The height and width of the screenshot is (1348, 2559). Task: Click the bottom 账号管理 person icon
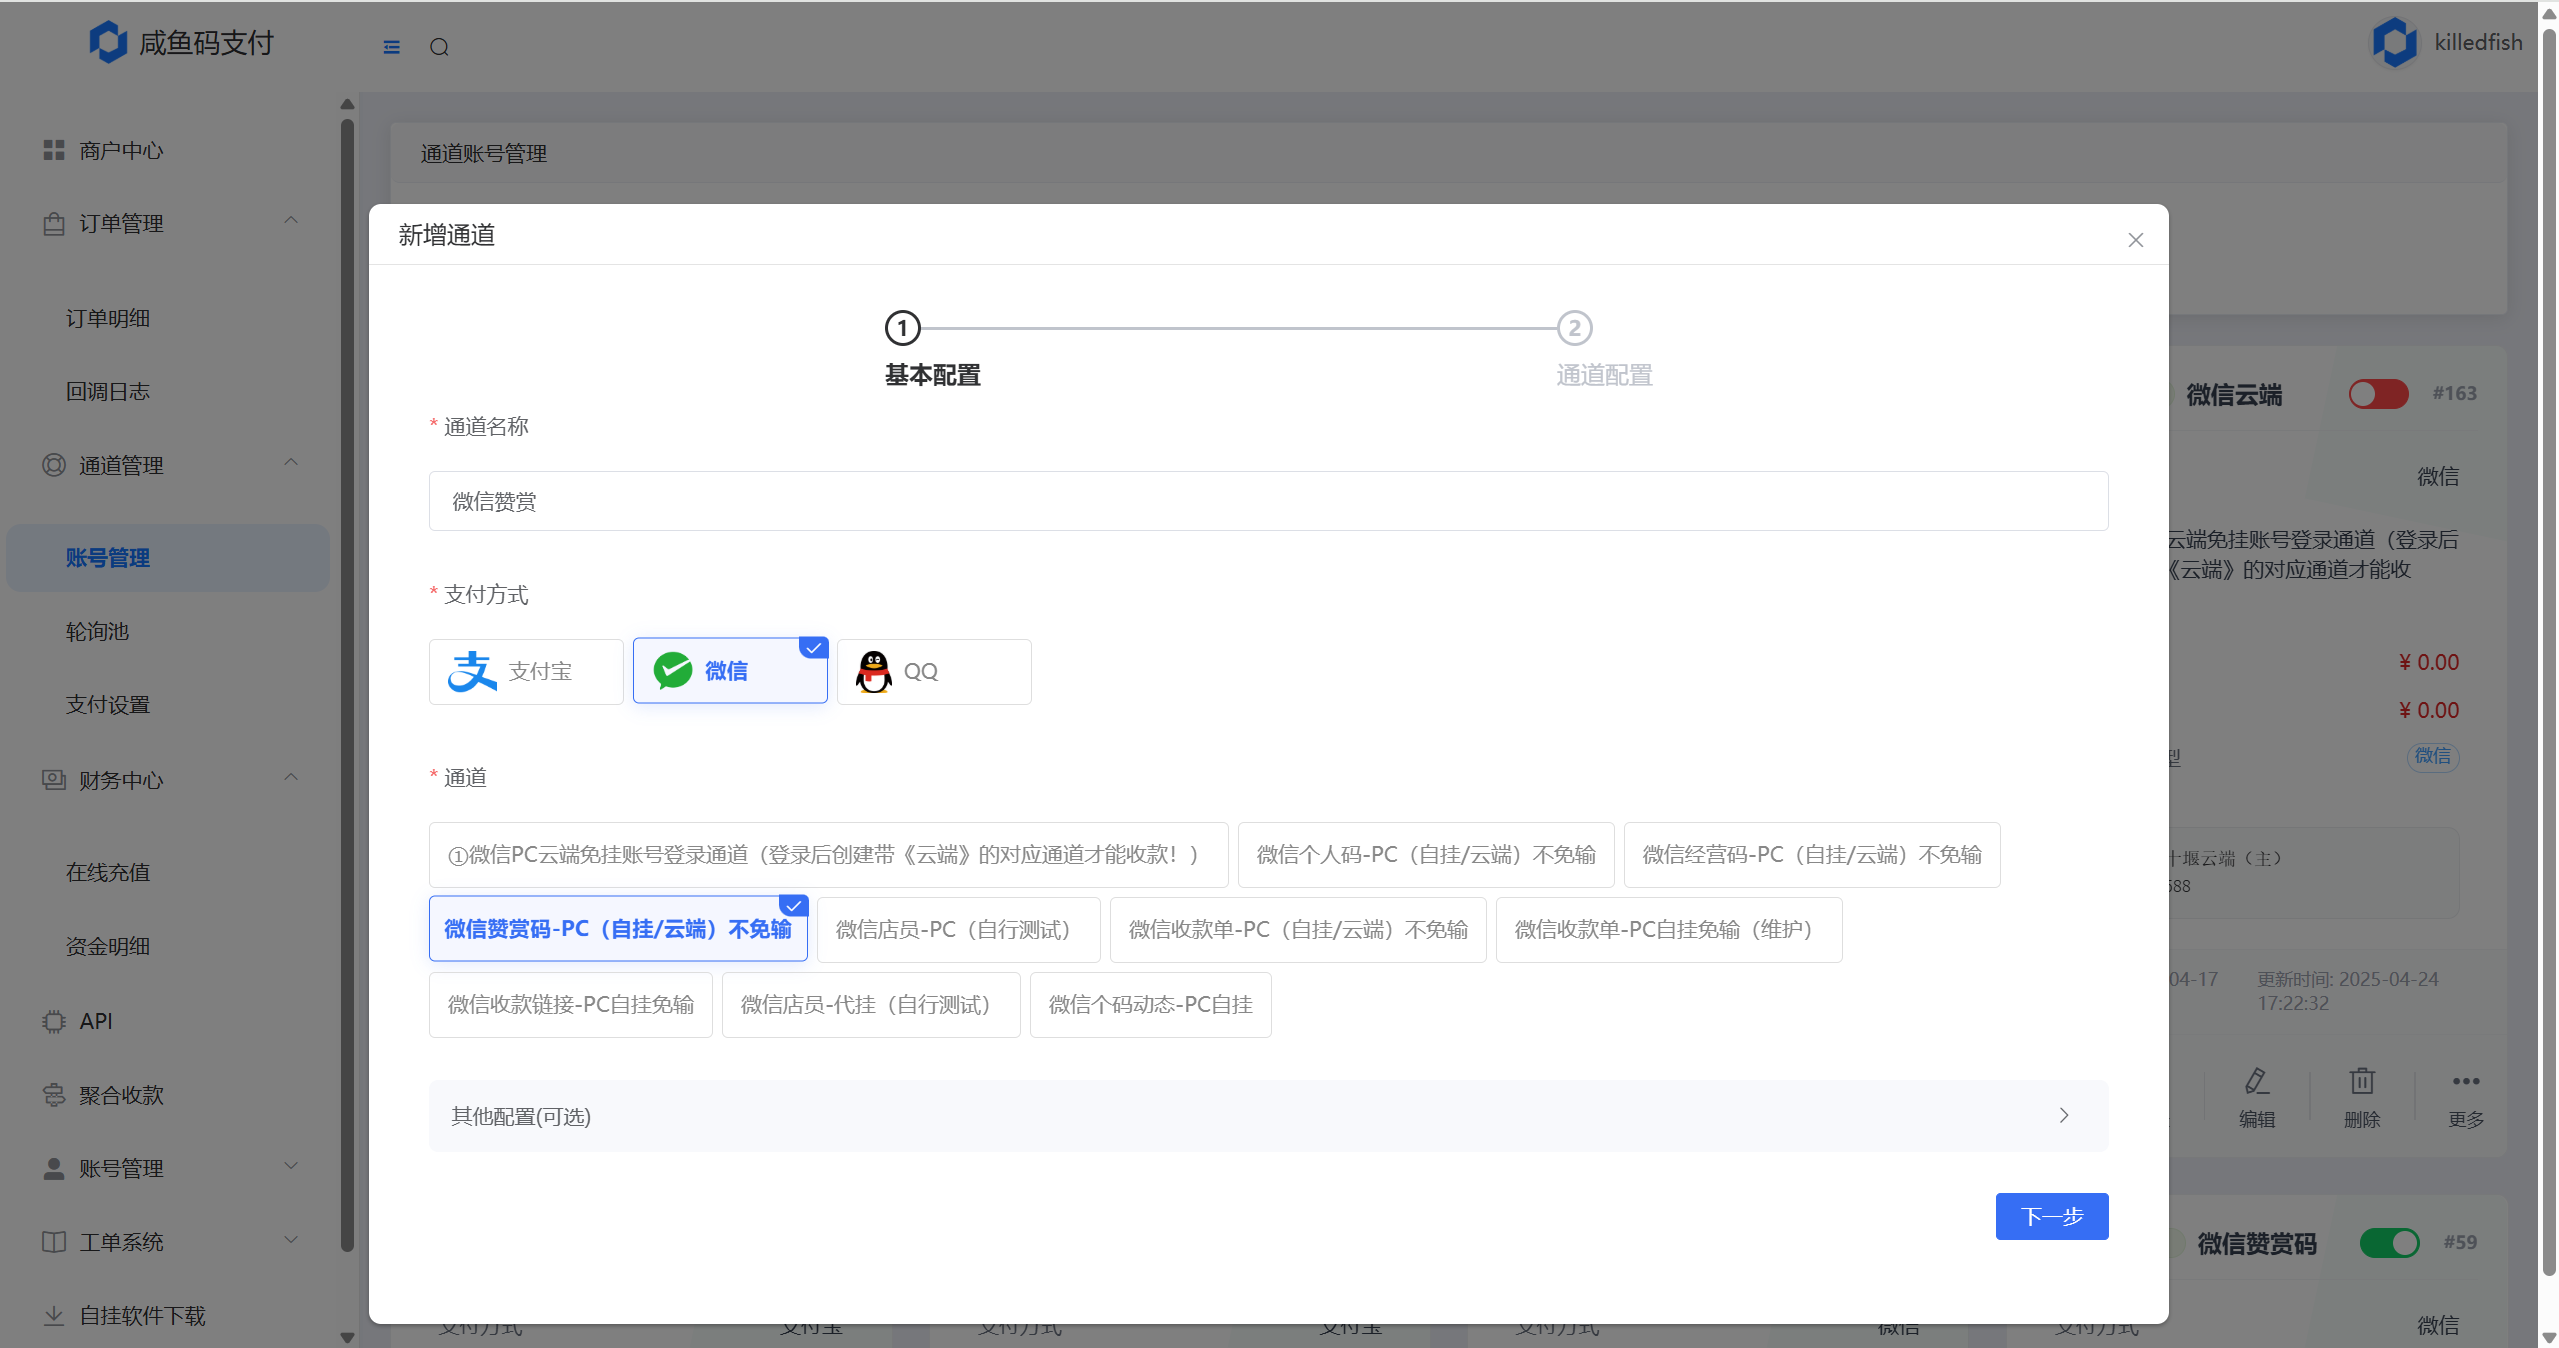coord(54,1168)
